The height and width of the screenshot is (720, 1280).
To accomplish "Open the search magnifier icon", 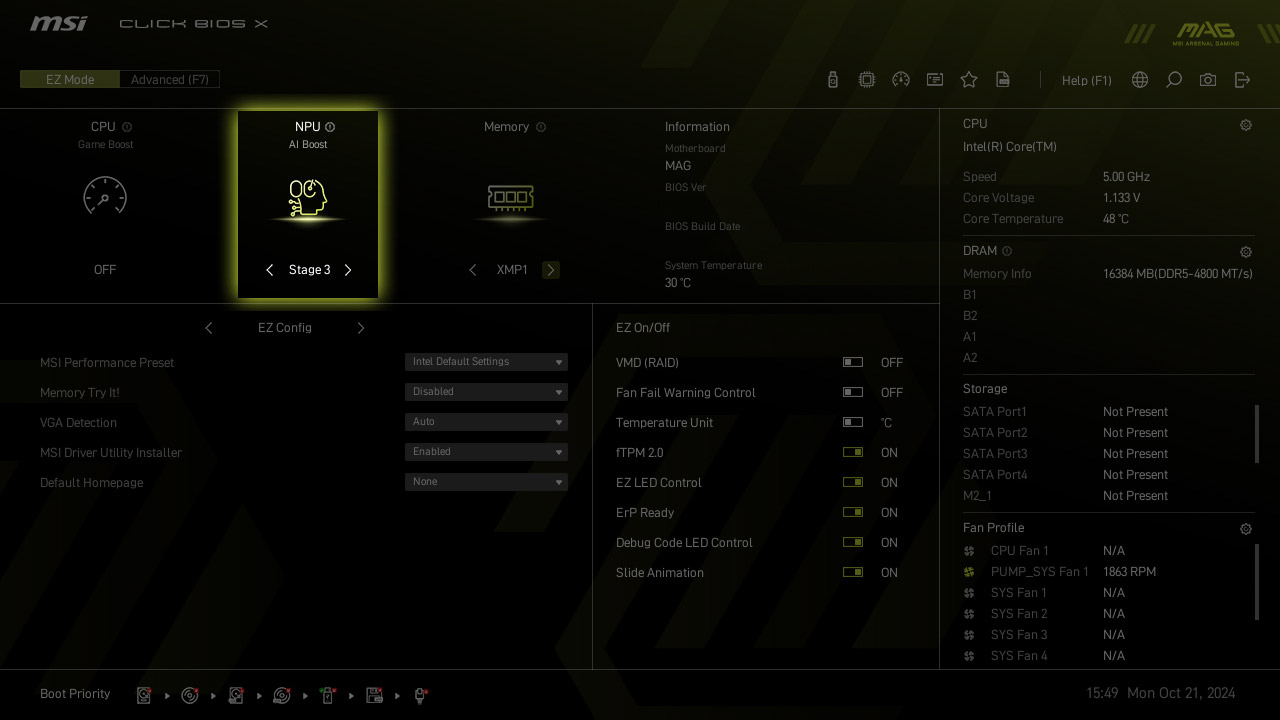I will (x=1174, y=80).
